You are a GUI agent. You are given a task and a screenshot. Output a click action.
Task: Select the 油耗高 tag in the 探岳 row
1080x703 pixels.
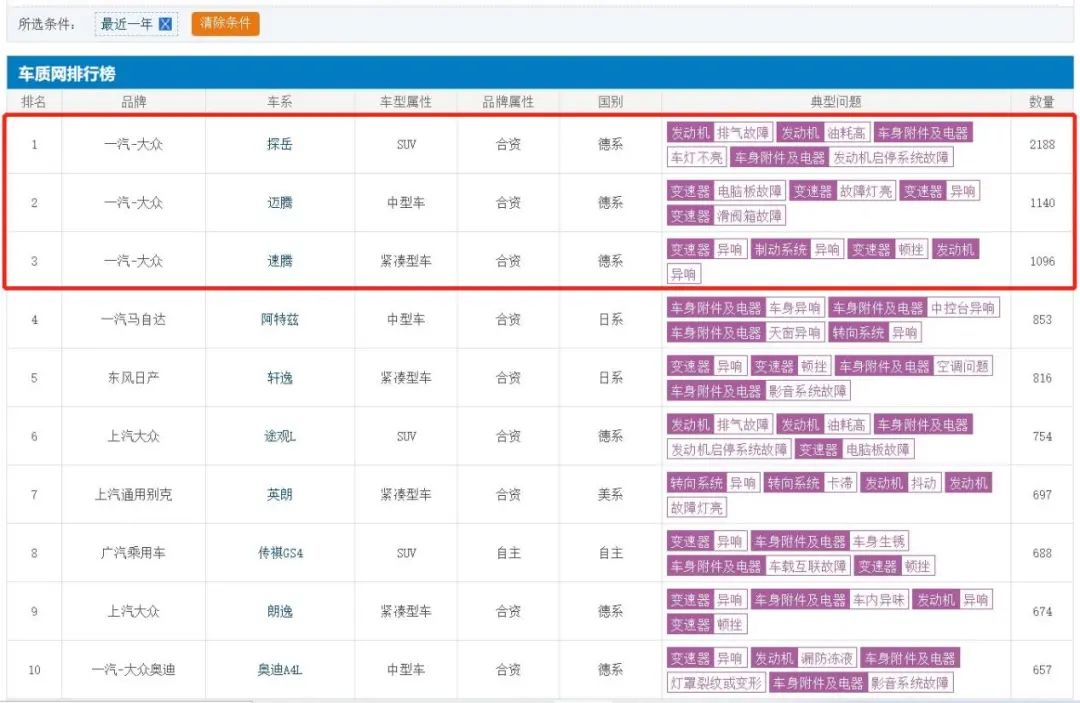[x=846, y=133]
